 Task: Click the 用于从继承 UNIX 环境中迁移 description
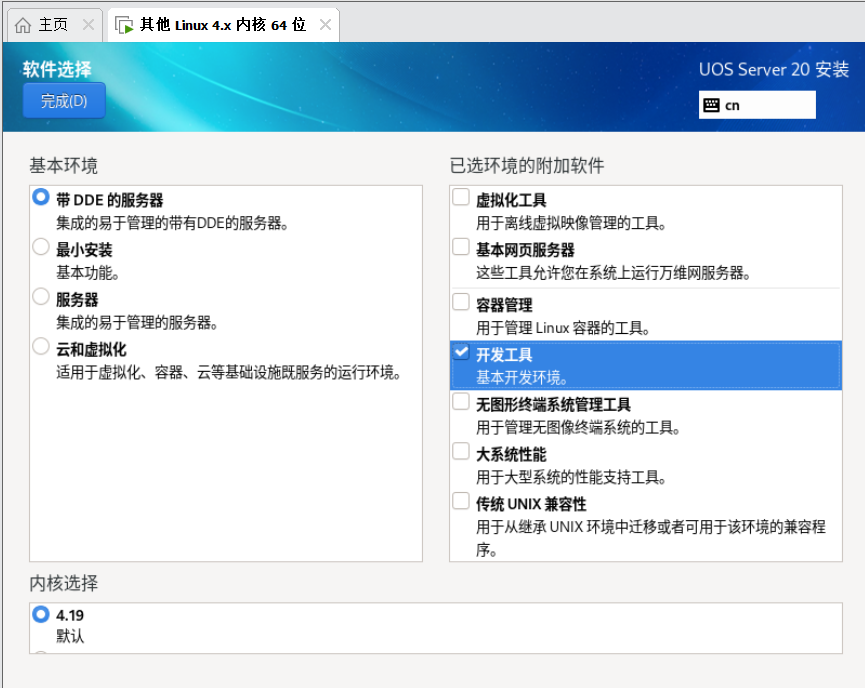point(651,538)
